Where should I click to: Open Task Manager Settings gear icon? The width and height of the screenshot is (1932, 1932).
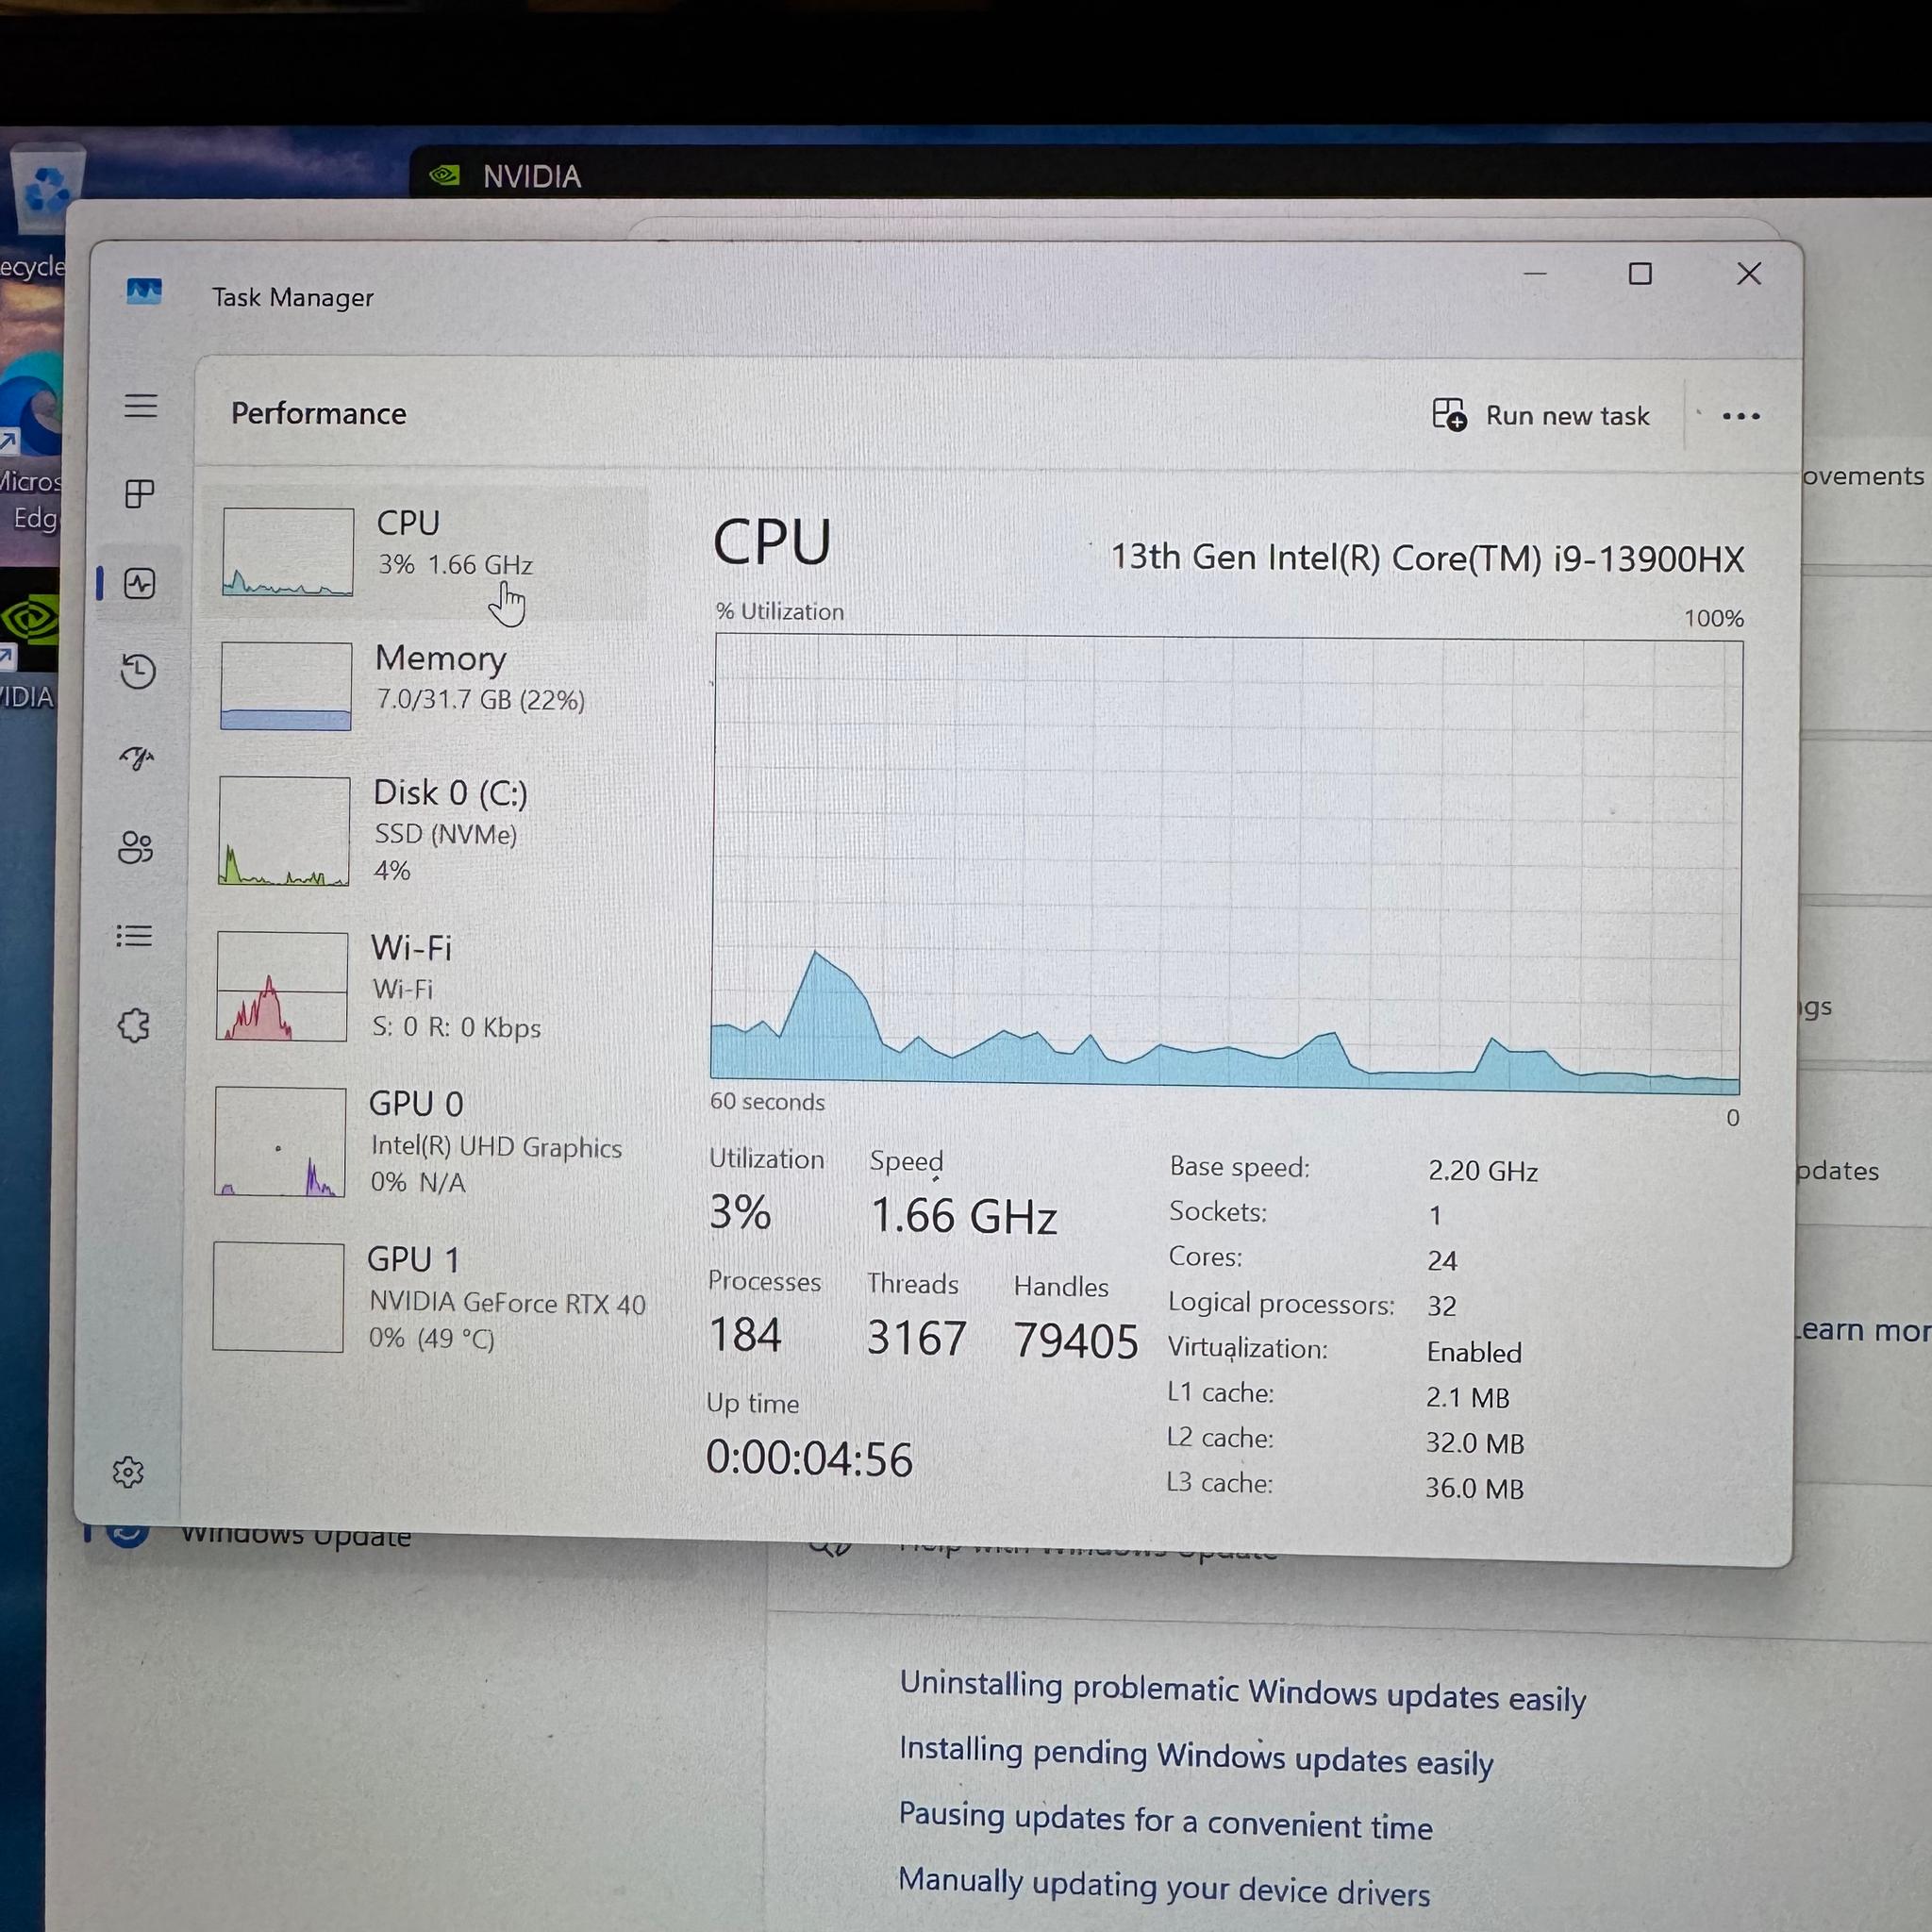coord(128,1472)
